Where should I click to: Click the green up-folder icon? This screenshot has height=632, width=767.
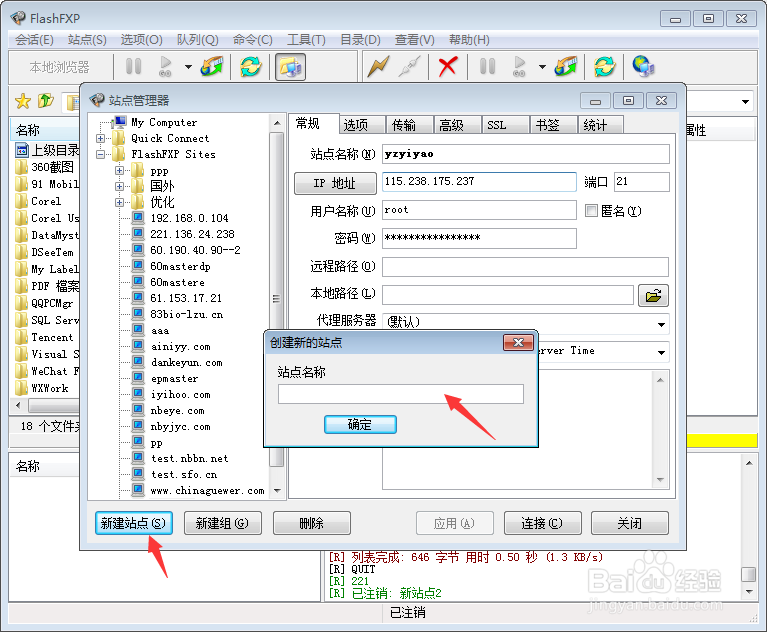(45, 101)
